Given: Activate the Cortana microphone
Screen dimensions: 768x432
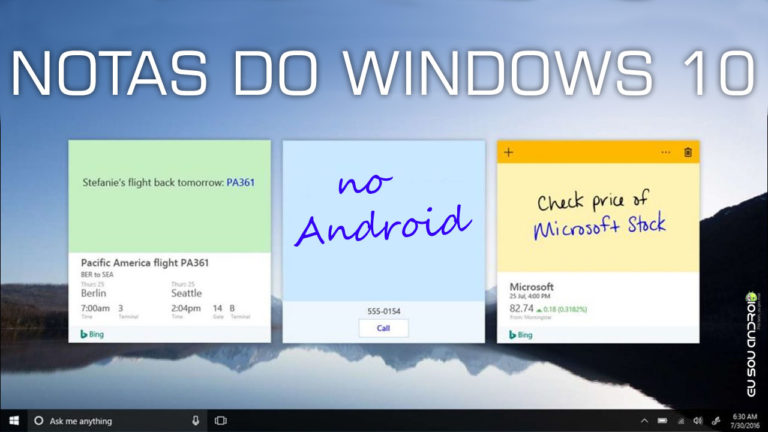Looking at the screenshot, I should (195, 421).
